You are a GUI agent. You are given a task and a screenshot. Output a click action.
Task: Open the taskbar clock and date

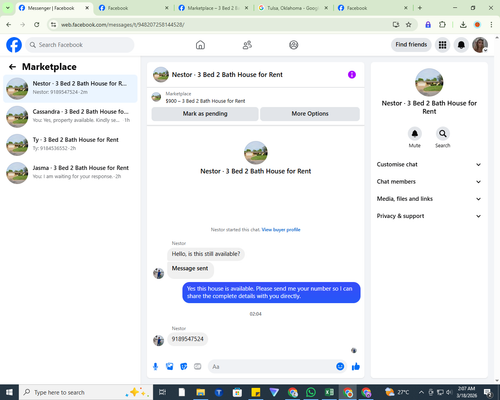[x=467, y=392]
